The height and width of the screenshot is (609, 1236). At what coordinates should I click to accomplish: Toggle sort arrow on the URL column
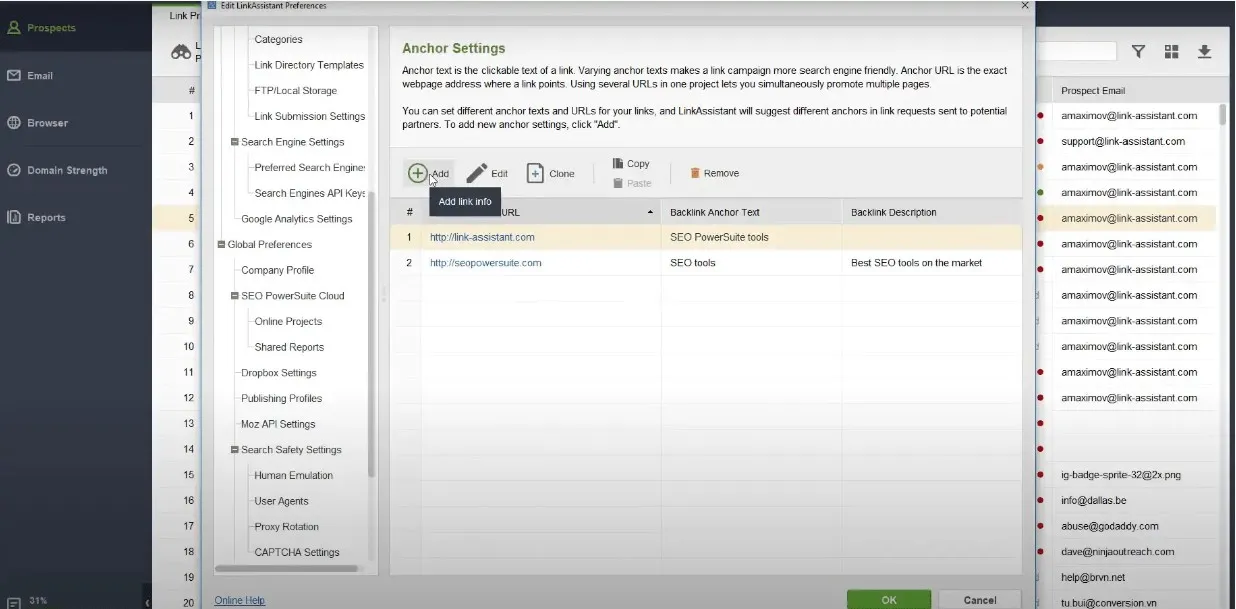click(651, 213)
